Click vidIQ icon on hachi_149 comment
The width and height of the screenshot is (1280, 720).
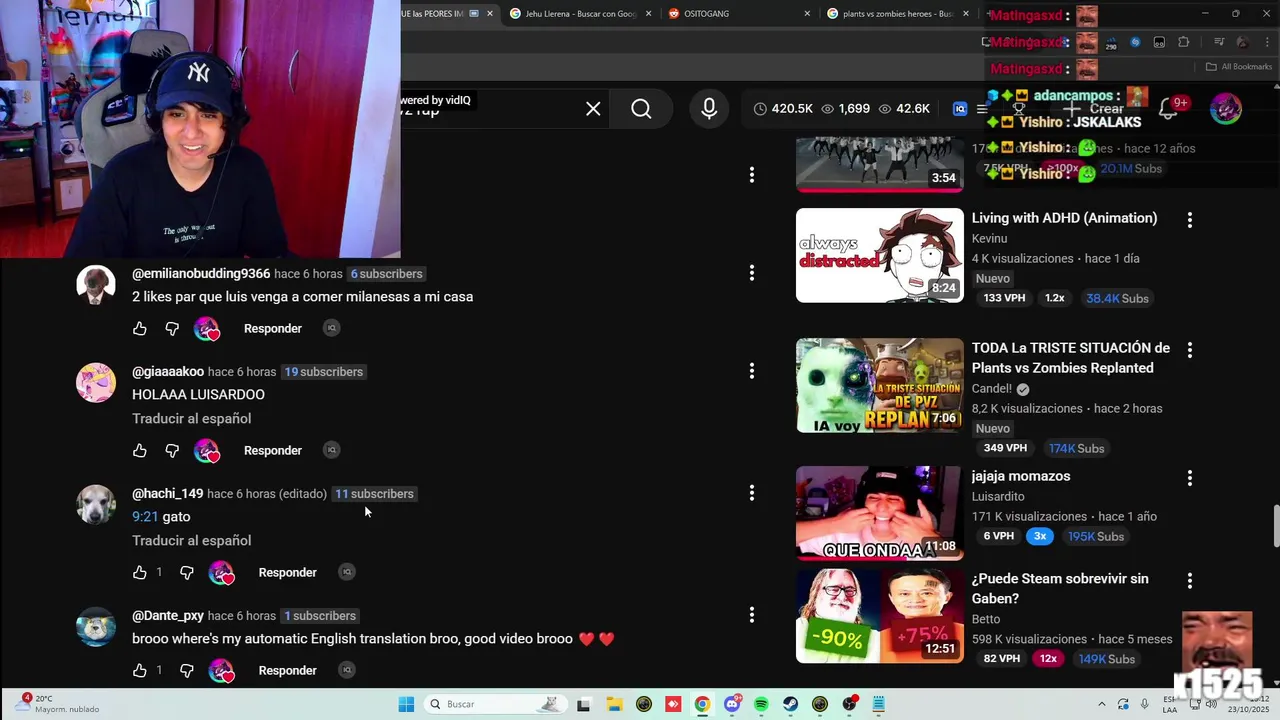pyautogui.click(x=347, y=572)
